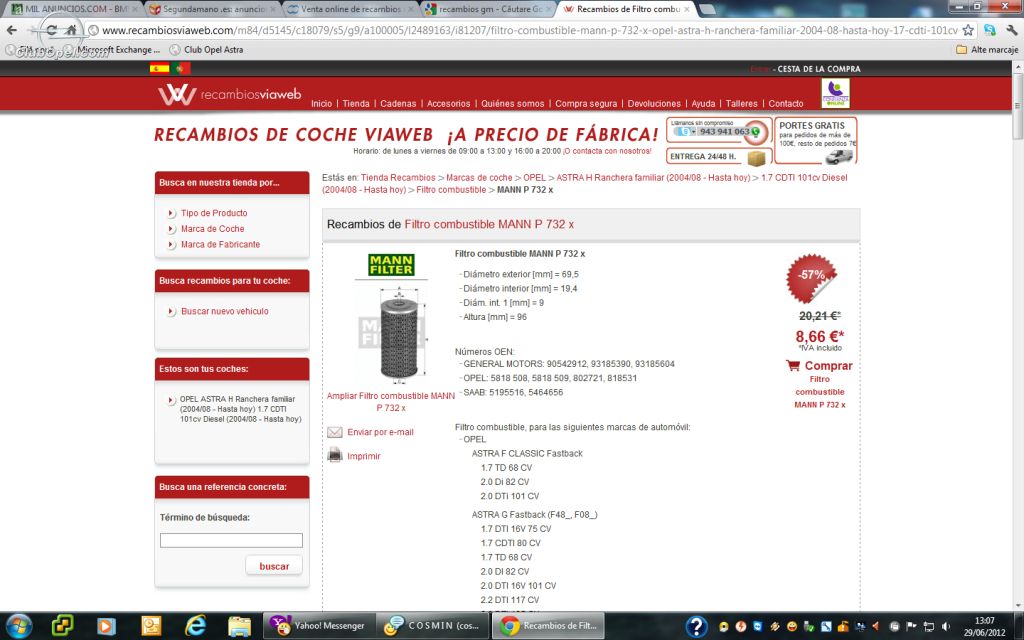Screen dimensions: 1024x640
Task: Click the blue help question-mark icon in taskbar
Action: coord(697,626)
